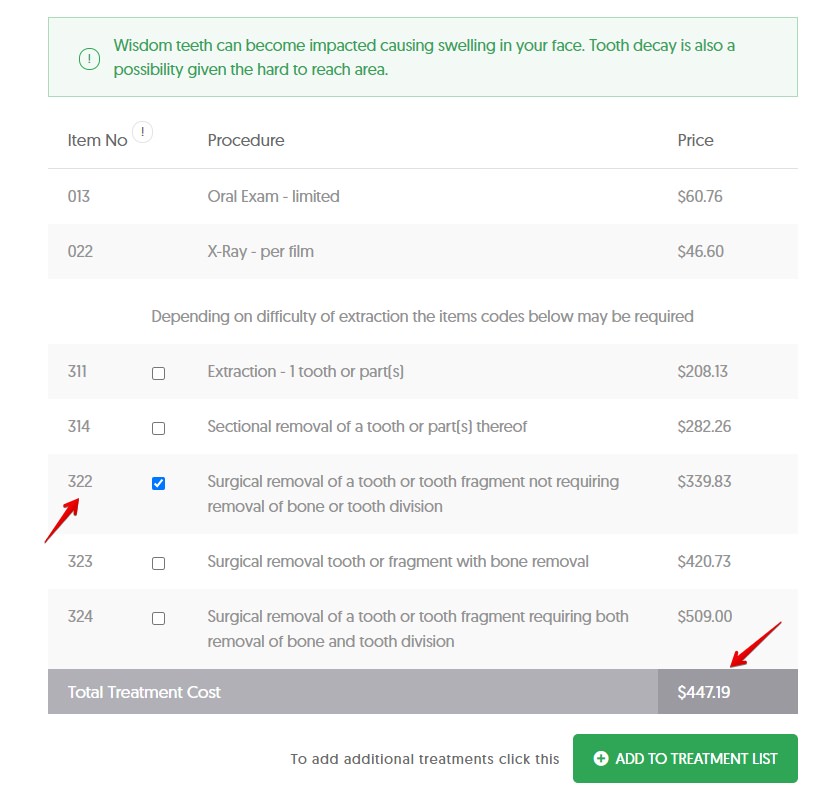Click plus icon on Add To Treatment List
This screenshot has width=820, height=808.
tap(601, 758)
